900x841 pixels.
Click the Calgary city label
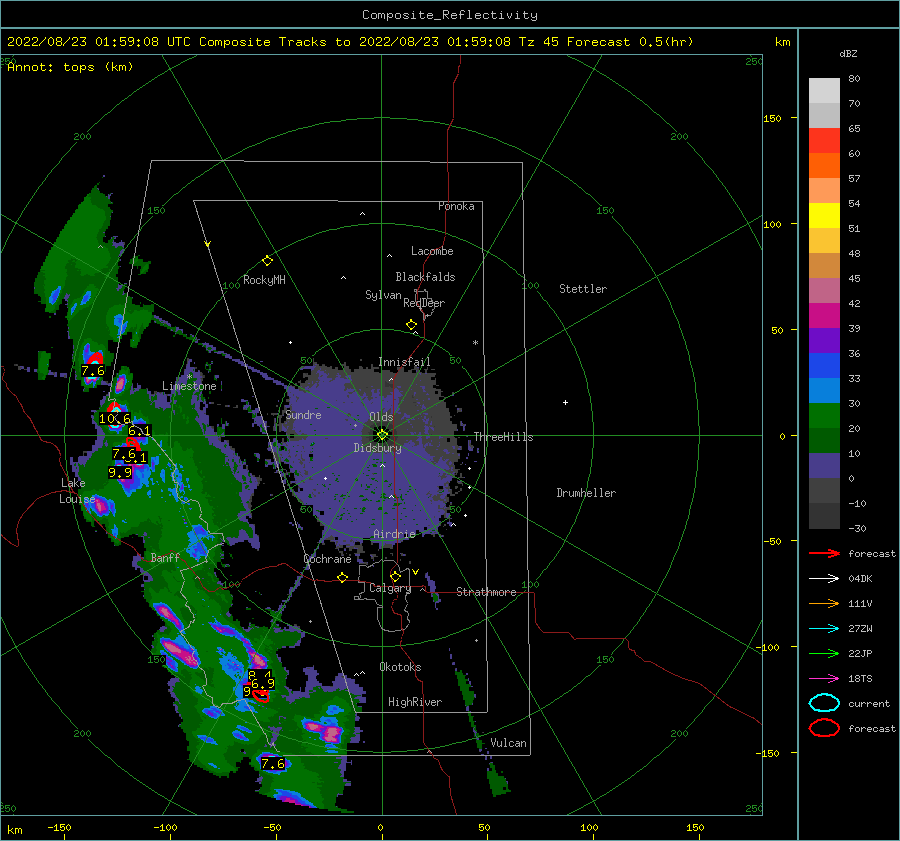pyautogui.click(x=390, y=588)
